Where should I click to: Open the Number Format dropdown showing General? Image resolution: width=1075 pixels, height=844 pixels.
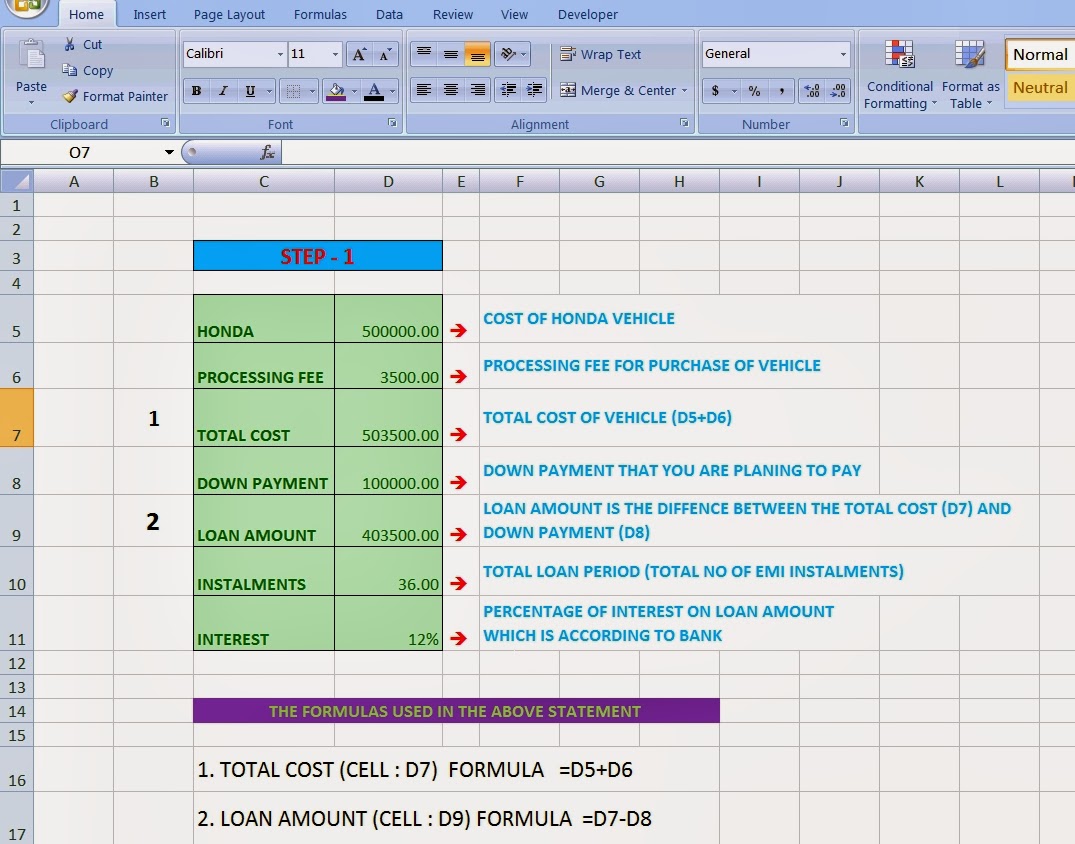pyautogui.click(x=775, y=53)
